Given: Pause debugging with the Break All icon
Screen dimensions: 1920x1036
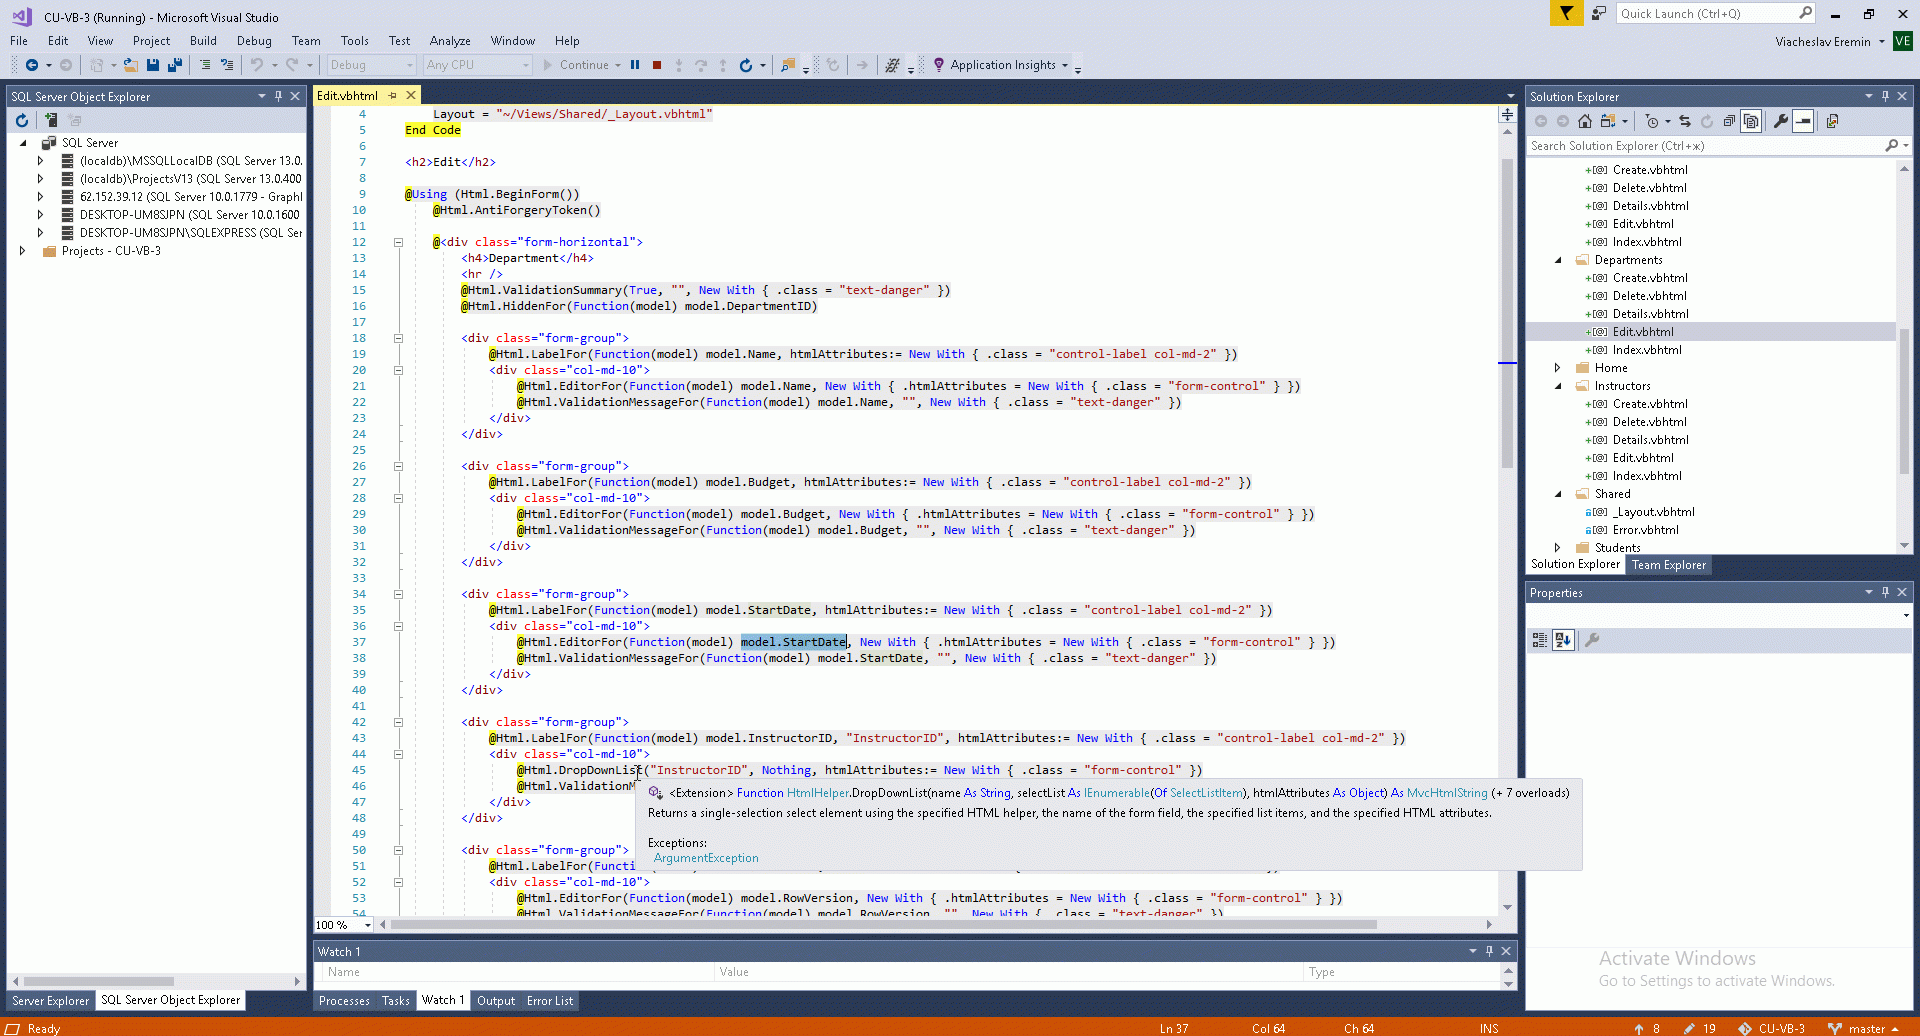Looking at the screenshot, I should 635,65.
